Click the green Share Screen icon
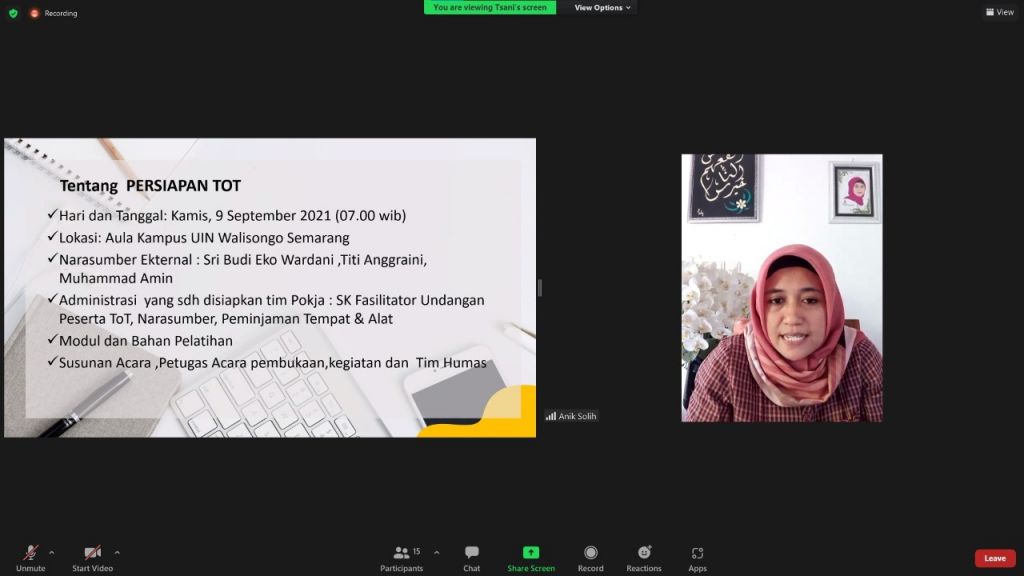This screenshot has width=1024, height=576. (531, 552)
